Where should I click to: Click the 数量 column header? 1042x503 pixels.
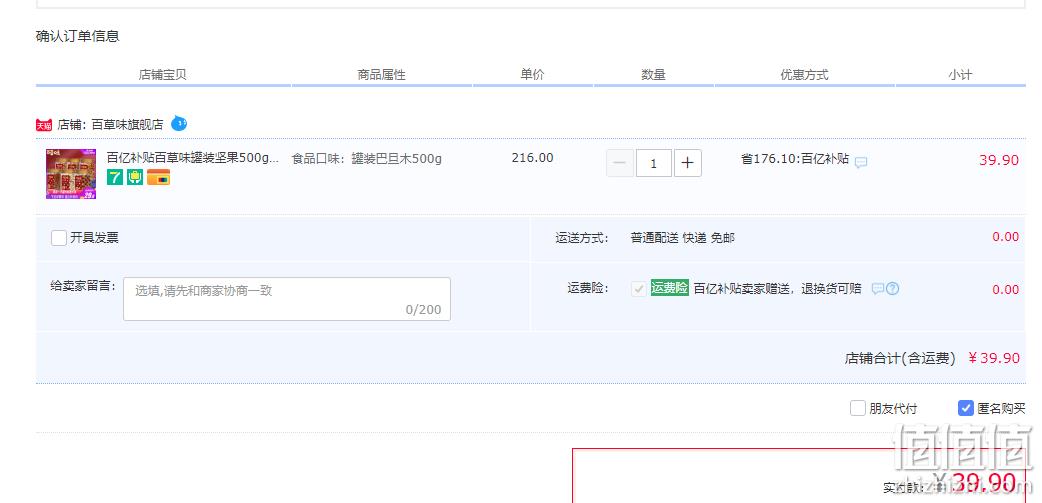653,75
